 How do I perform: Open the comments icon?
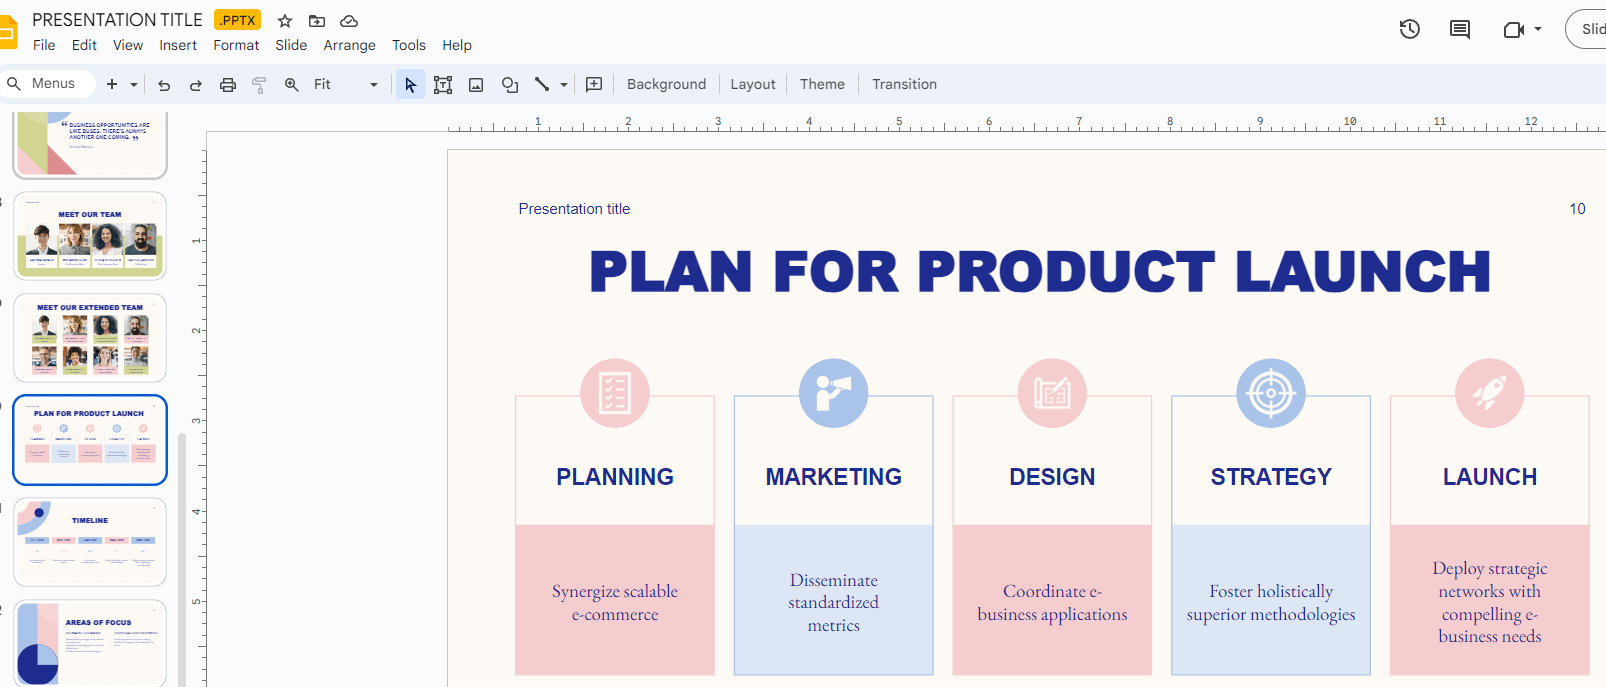pos(1460,29)
